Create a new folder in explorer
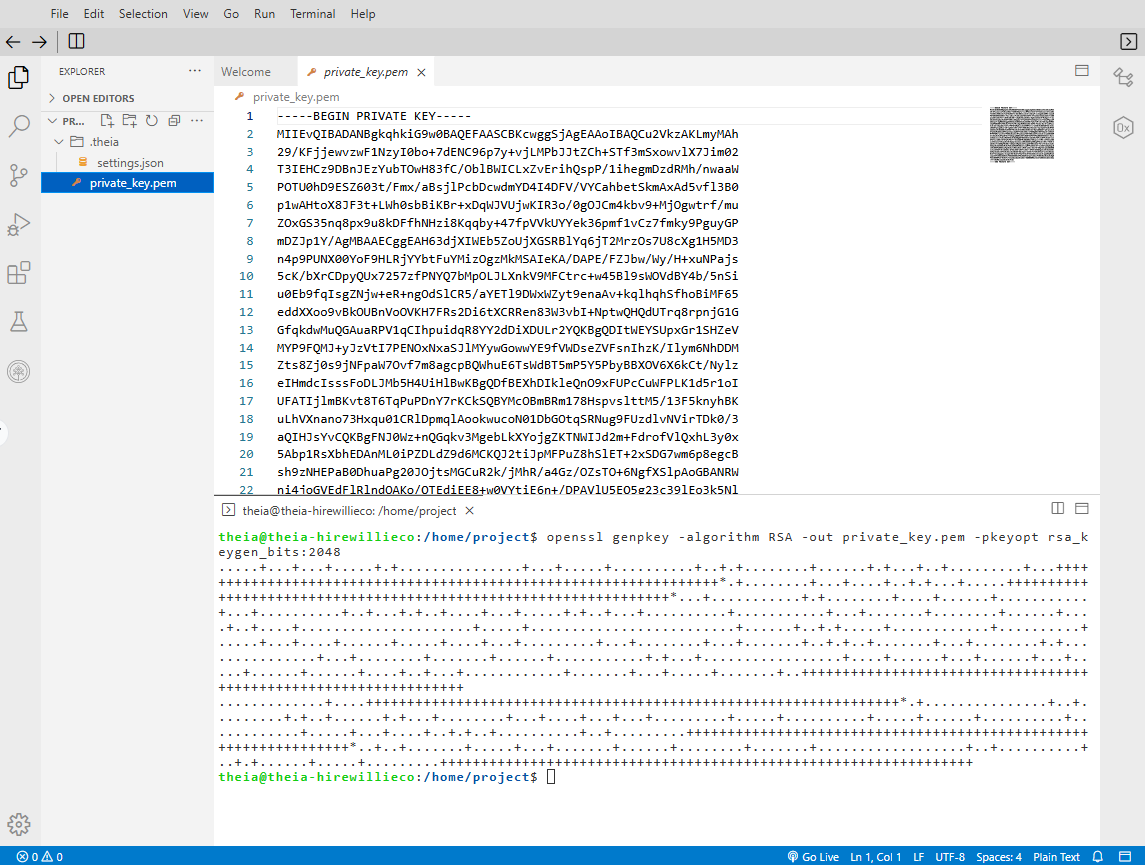Screen dimensions: 1145x865 (x=129, y=120)
